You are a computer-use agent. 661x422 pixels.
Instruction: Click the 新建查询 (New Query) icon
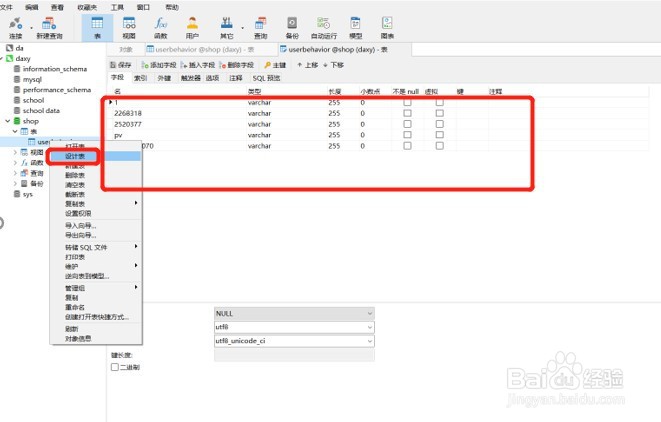[49, 28]
